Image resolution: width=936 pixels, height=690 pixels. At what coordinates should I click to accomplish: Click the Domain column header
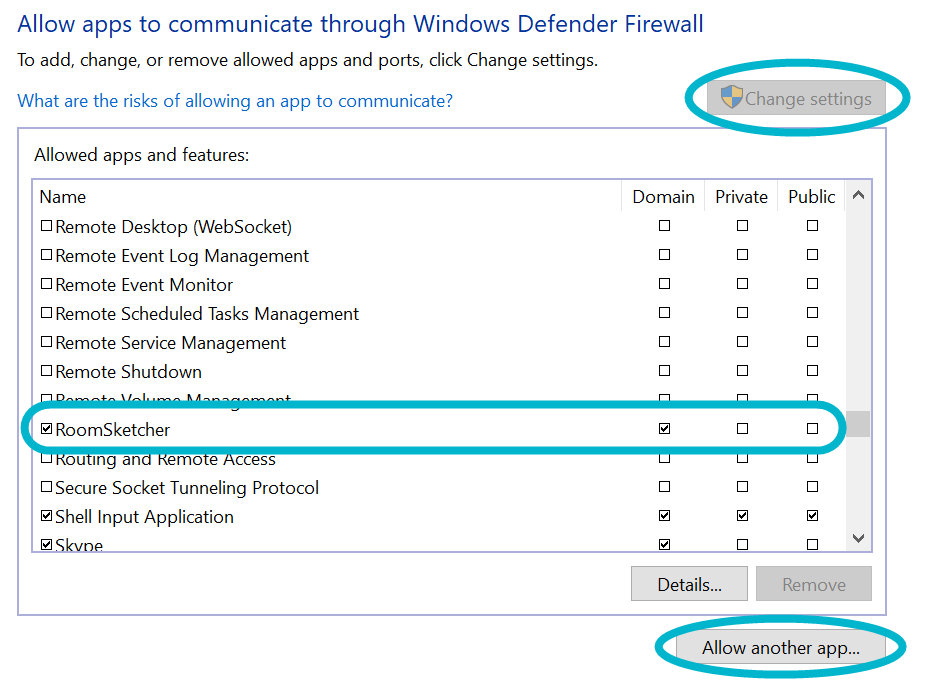coord(663,197)
